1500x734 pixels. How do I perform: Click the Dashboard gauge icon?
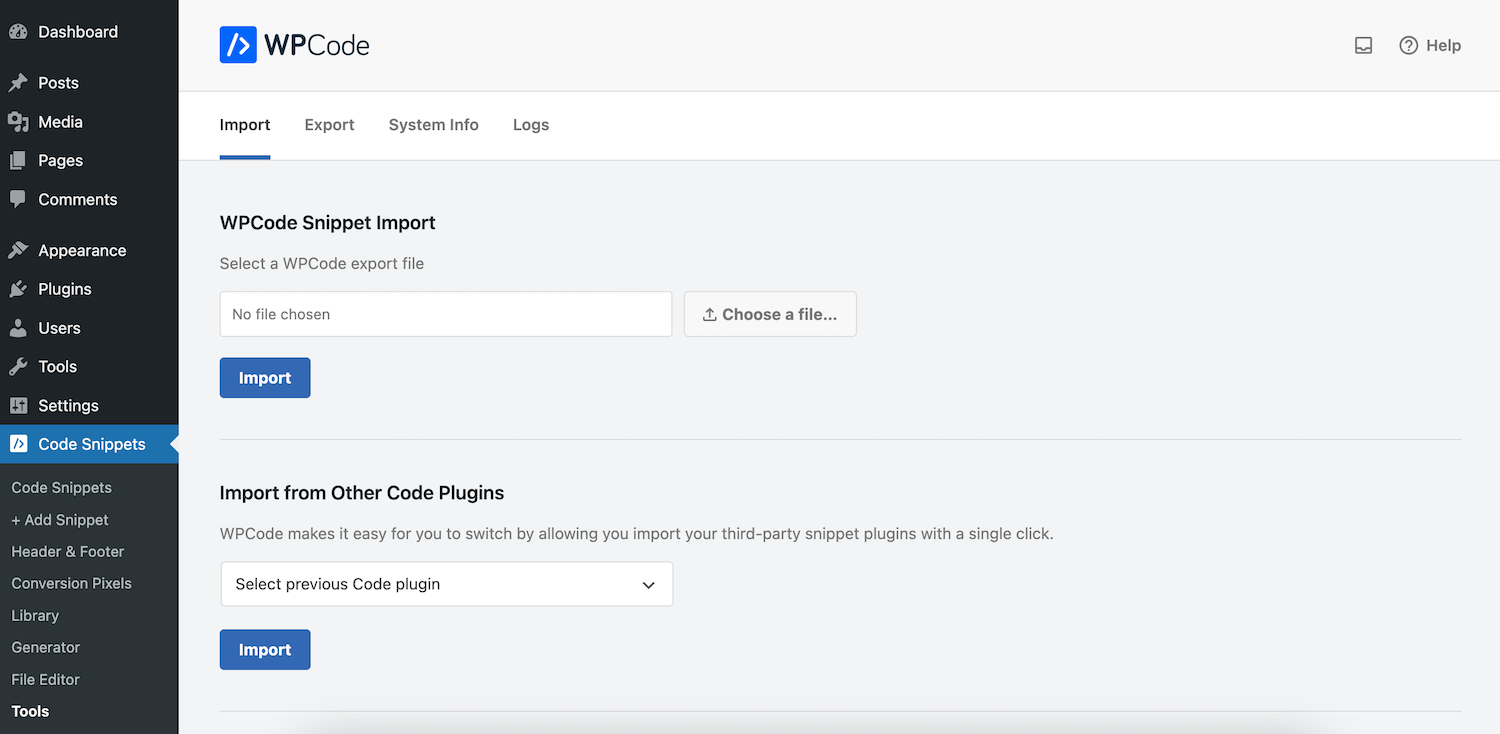pyautogui.click(x=18, y=32)
